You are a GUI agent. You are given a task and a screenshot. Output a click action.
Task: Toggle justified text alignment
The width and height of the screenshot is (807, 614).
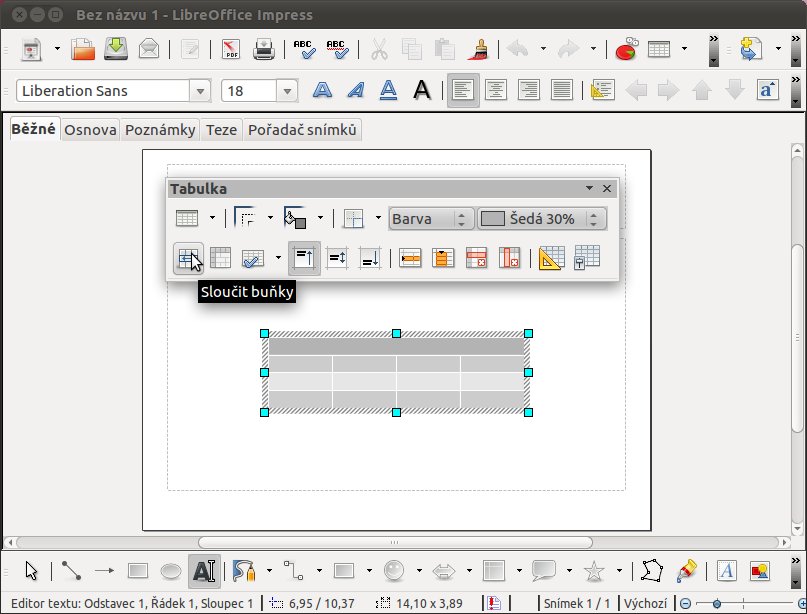(x=562, y=91)
